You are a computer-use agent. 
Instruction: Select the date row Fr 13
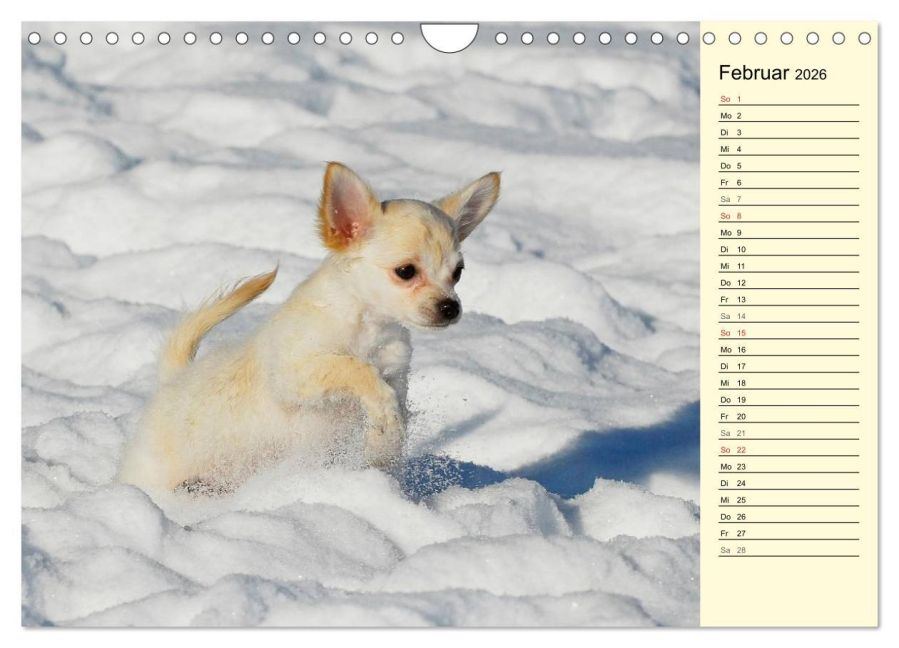[789, 299]
